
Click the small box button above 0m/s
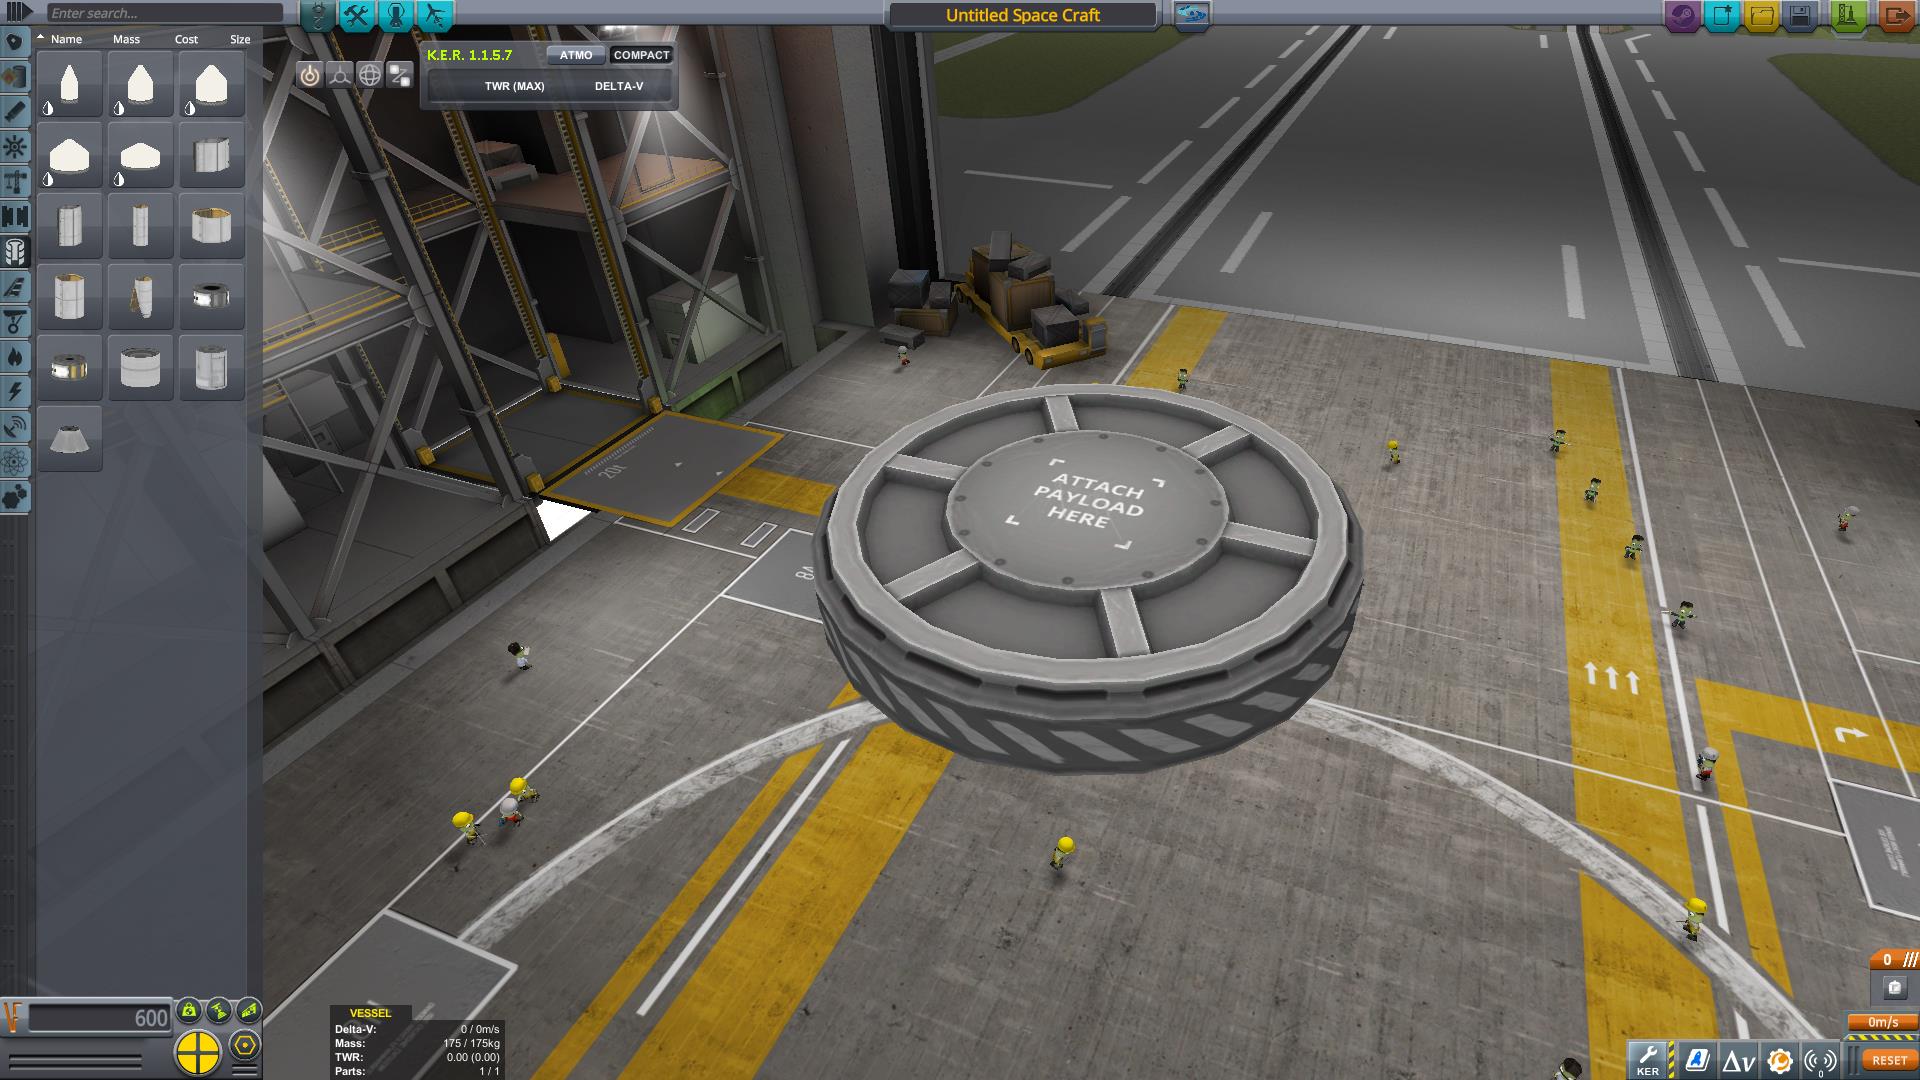point(1894,988)
